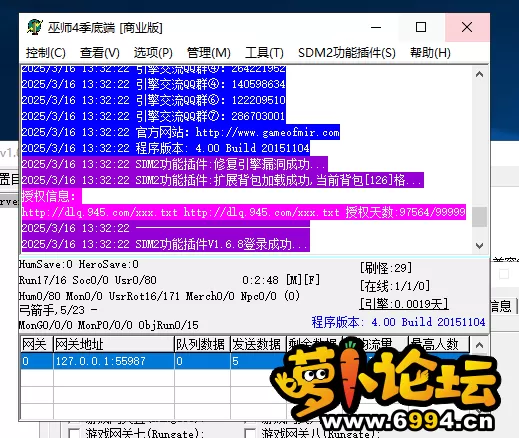Click blue 程序版本 4.00 Build label
The width and height of the screenshot is (519, 438).
[398, 322]
